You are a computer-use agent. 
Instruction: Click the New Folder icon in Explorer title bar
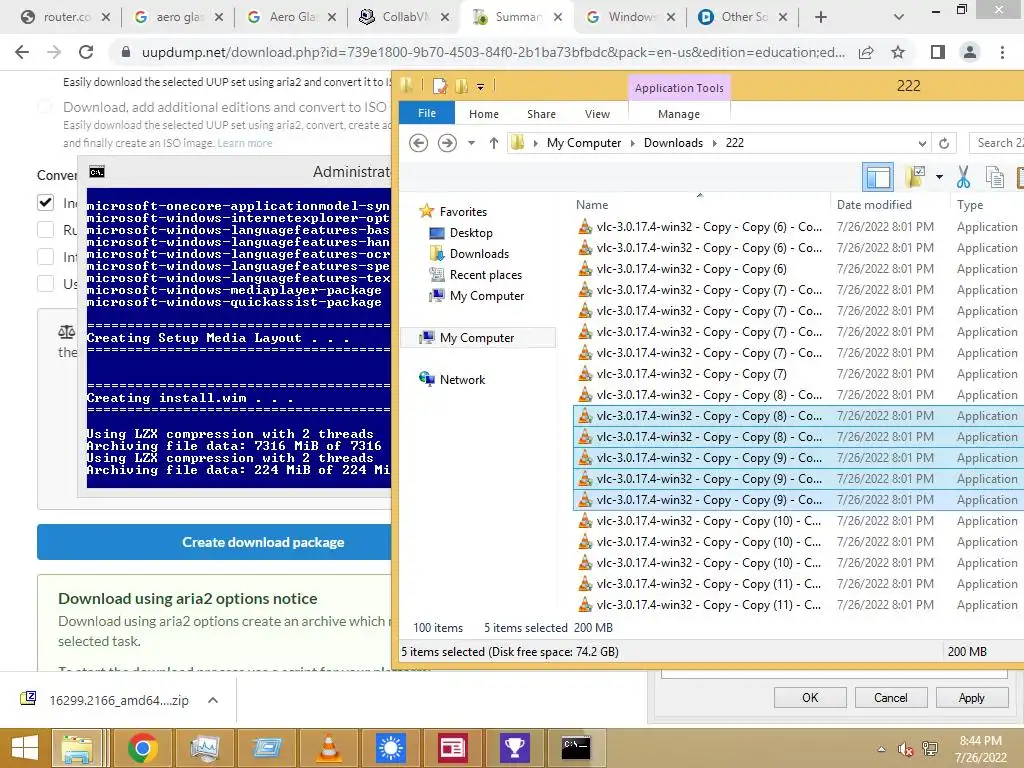click(x=461, y=86)
